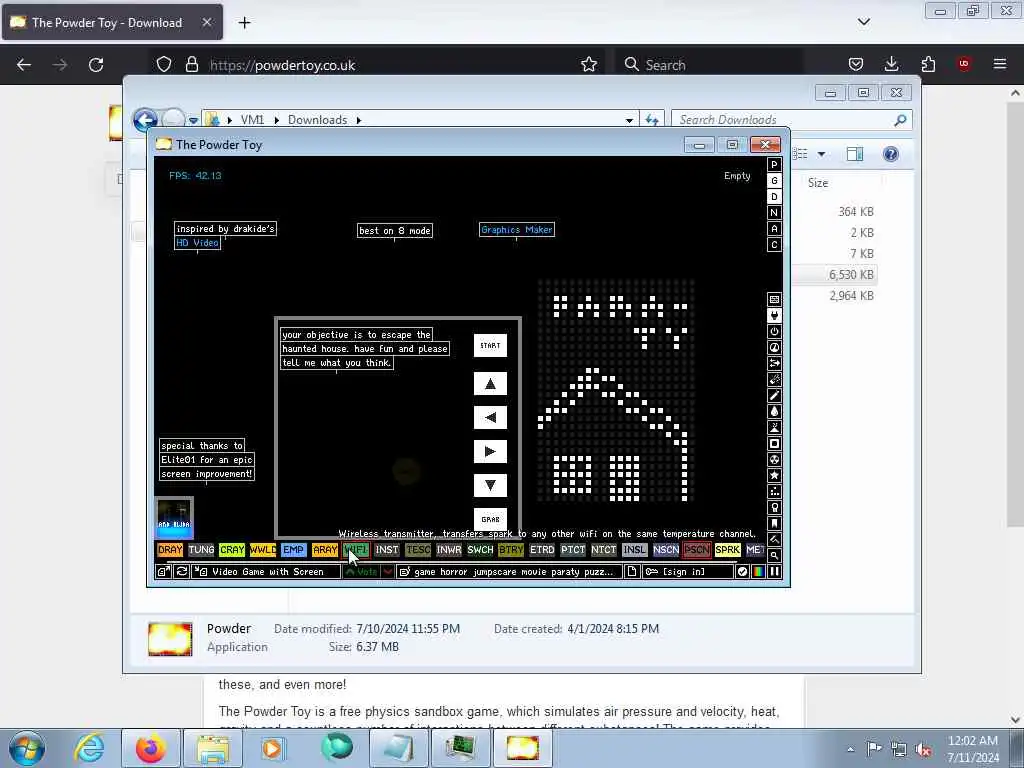Image resolution: width=1024 pixels, height=768 pixels.
Task: Clear simulation with new page icon
Action: pos(632,571)
